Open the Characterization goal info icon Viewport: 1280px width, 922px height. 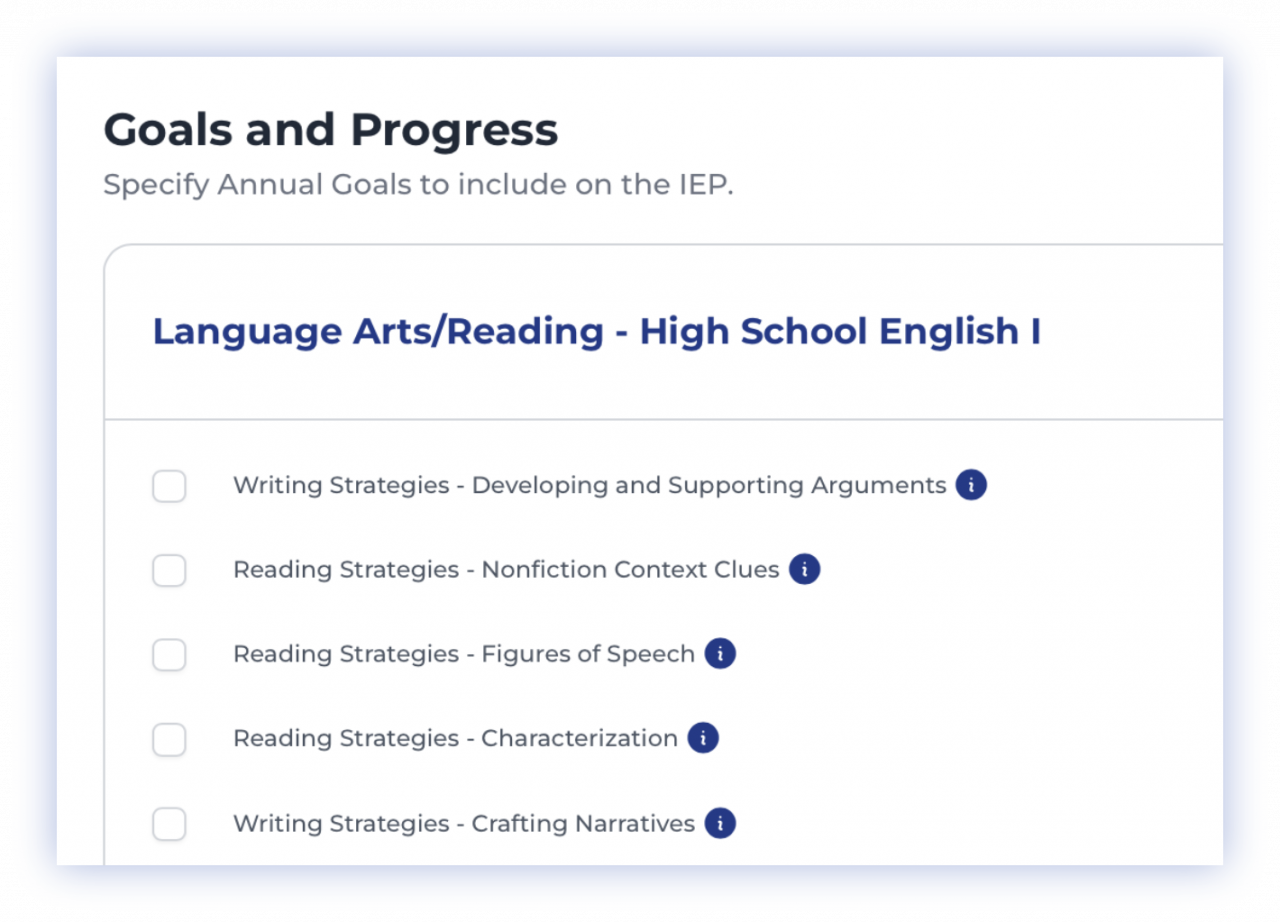(703, 739)
